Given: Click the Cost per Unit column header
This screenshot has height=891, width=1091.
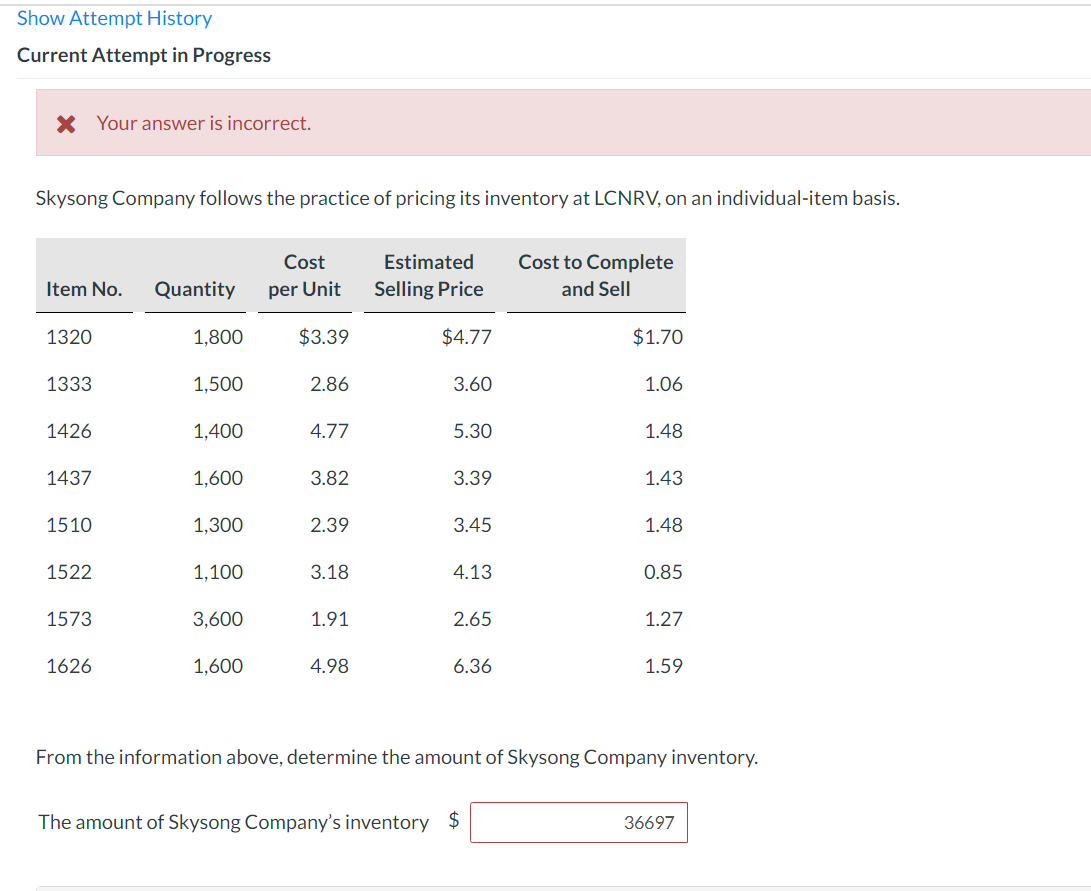Looking at the screenshot, I should coord(305,275).
